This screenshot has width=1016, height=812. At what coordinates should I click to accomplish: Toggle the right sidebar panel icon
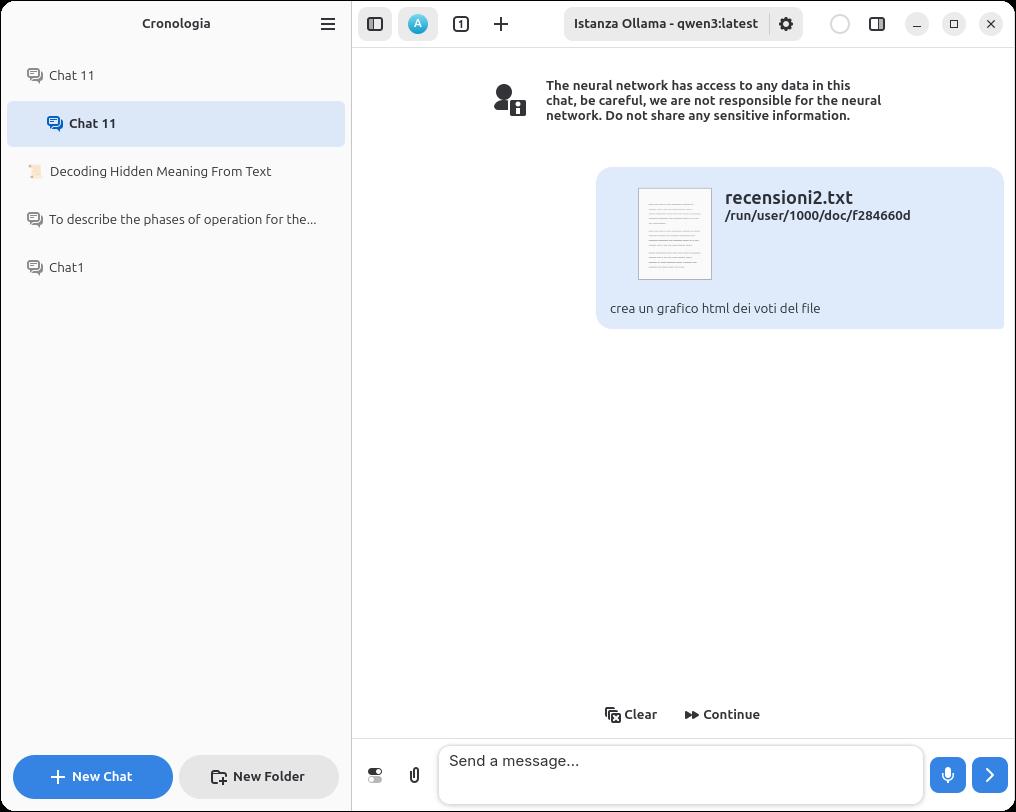[x=877, y=24]
